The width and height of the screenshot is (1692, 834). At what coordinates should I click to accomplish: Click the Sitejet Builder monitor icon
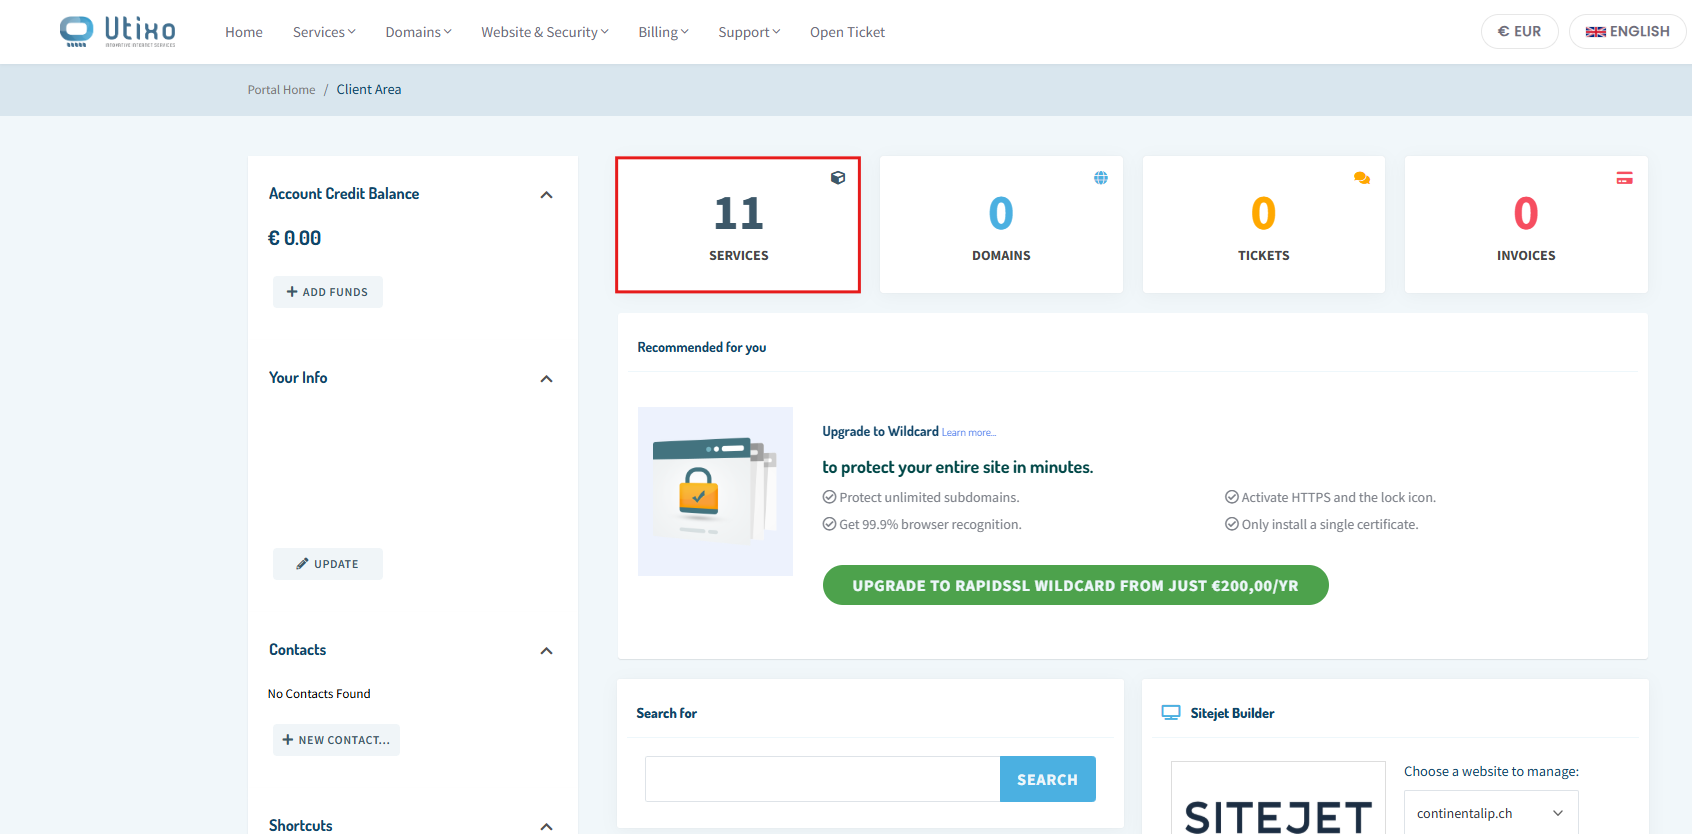click(1171, 713)
